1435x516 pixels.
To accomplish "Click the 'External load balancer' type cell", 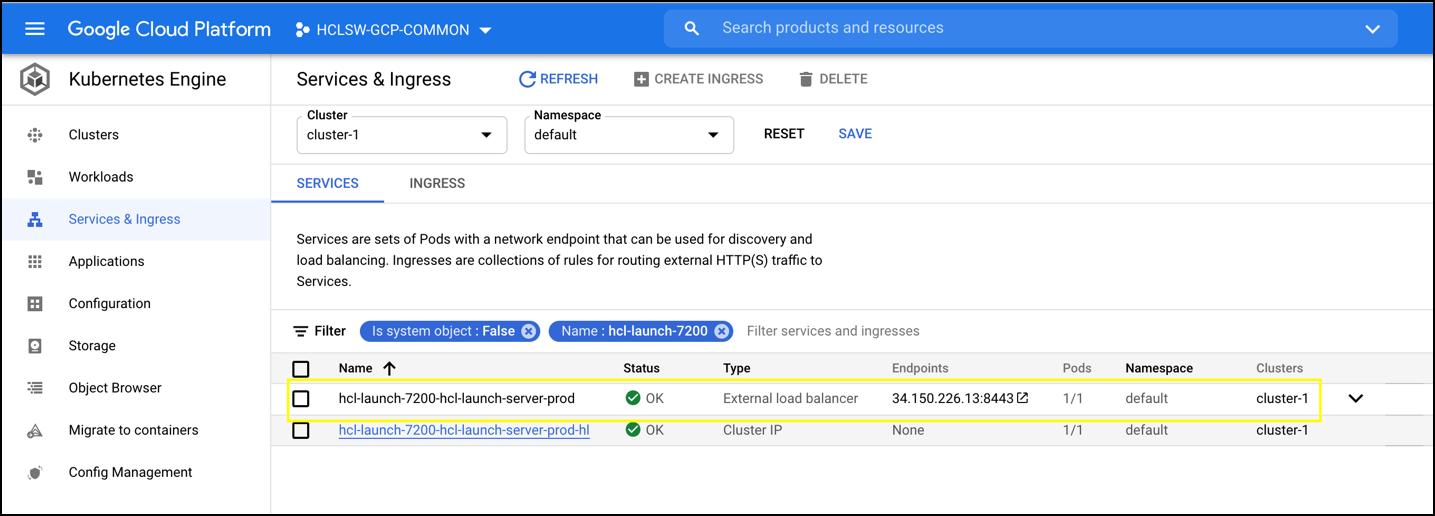I will pyautogui.click(x=790, y=398).
